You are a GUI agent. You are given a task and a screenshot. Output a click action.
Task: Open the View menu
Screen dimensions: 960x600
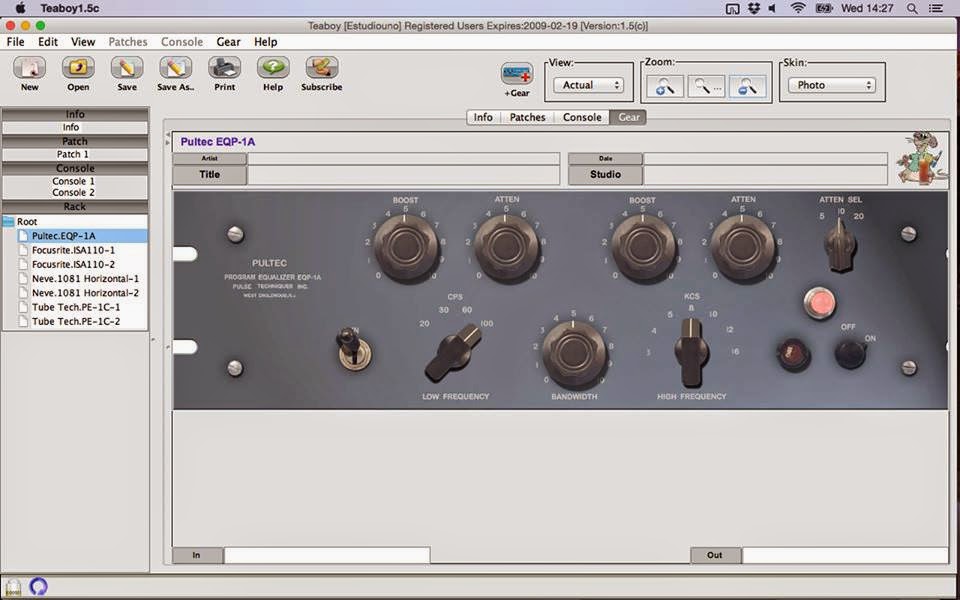click(83, 42)
